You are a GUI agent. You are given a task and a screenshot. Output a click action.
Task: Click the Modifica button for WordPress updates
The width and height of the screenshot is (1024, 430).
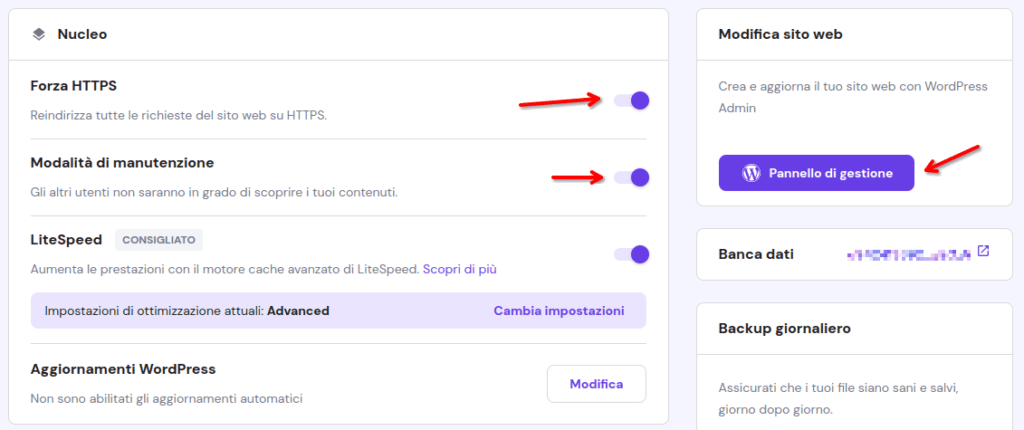tap(596, 384)
